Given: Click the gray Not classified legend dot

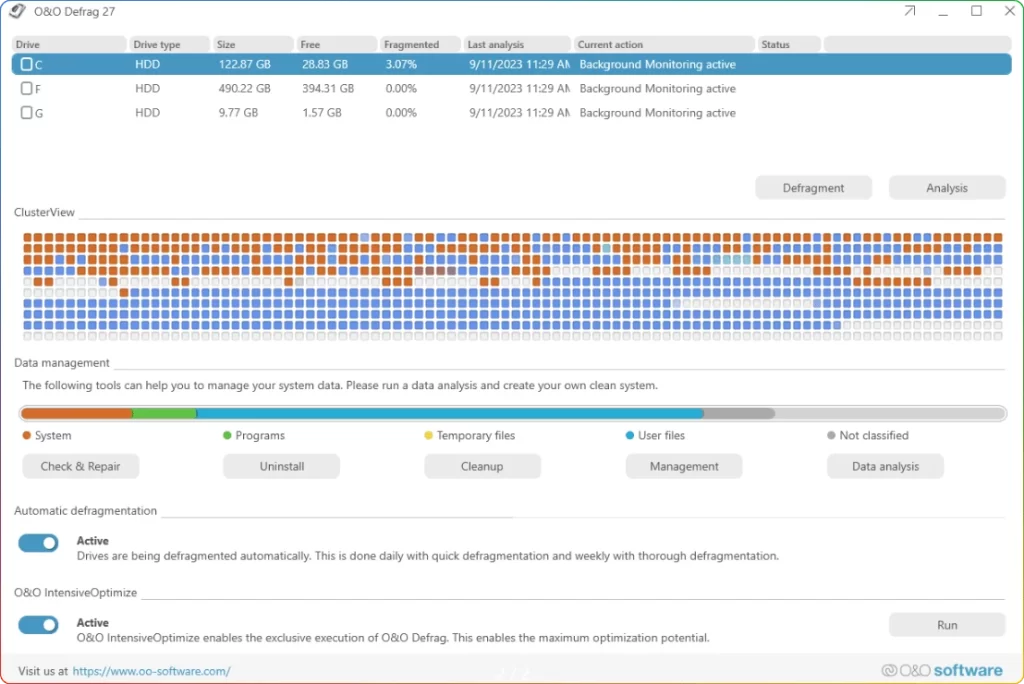Looking at the screenshot, I should 833,435.
